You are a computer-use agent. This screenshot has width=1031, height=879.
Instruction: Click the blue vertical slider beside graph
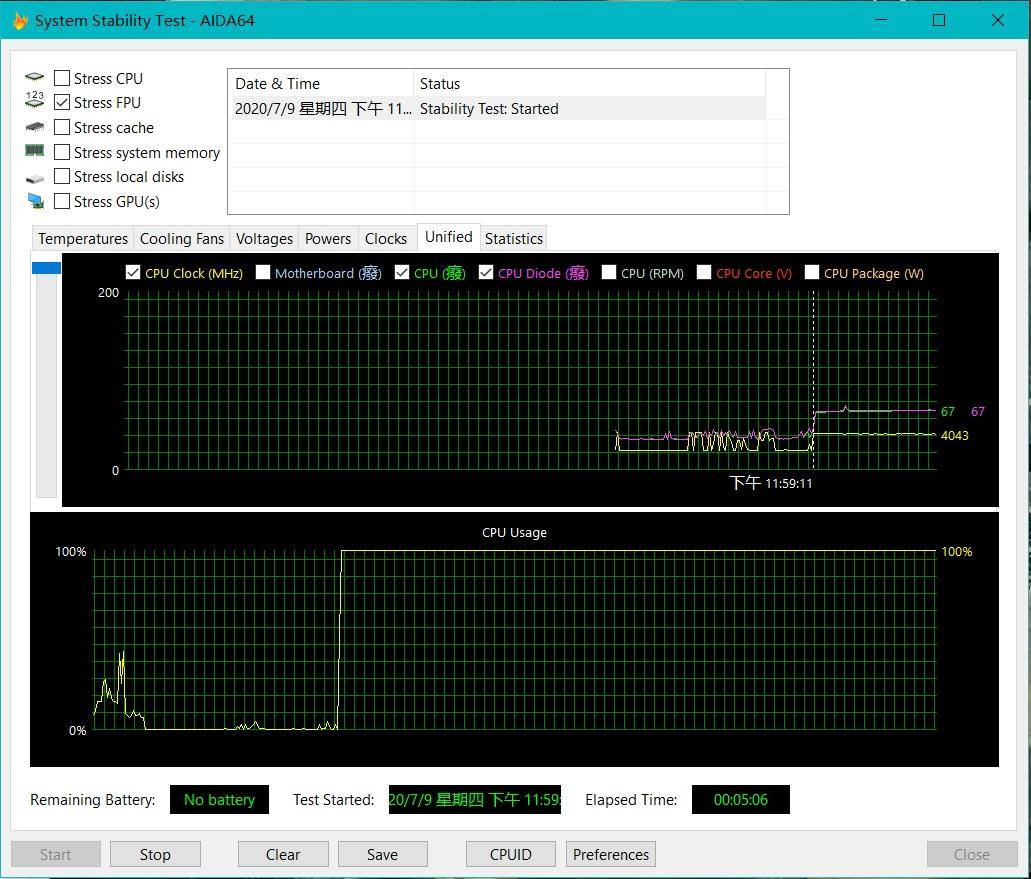tap(46, 268)
